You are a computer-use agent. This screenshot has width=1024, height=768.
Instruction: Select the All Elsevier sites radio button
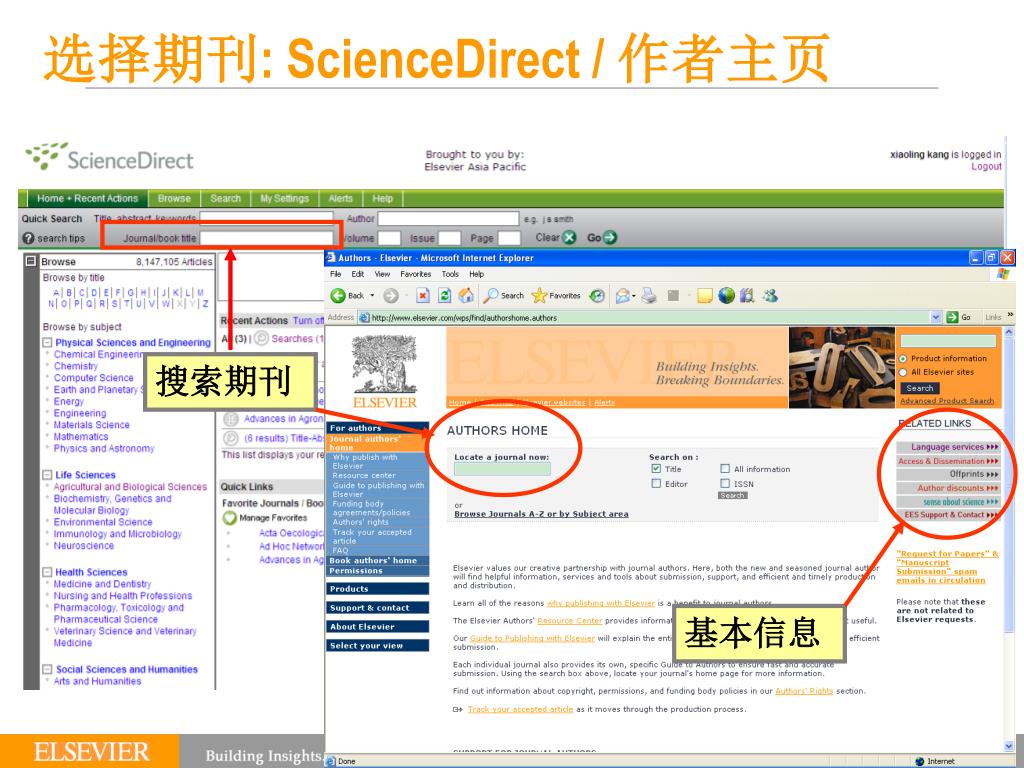[x=903, y=372]
